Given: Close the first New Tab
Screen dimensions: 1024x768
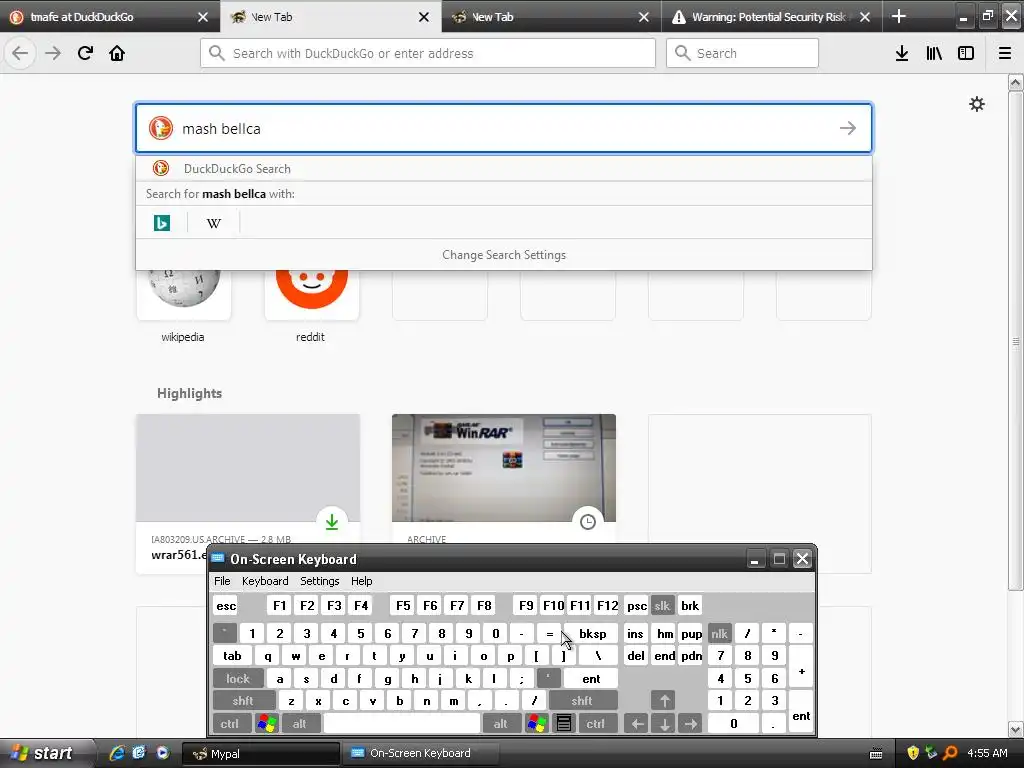Looking at the screenshot, I should tap(424, 17).
